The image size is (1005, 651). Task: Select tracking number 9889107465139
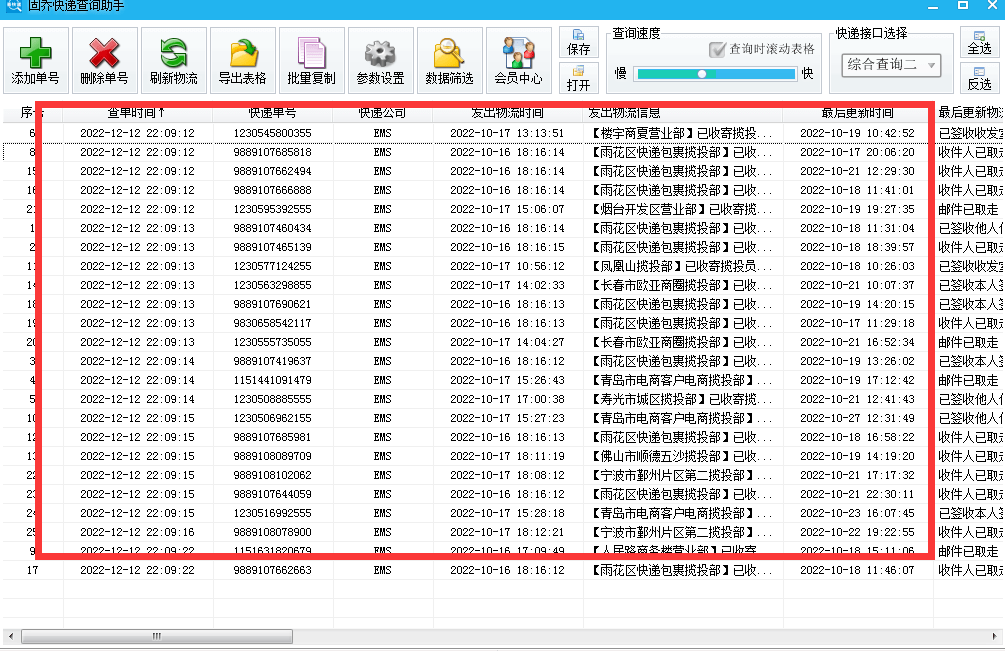pyautogui.click(x=272, y=247)
